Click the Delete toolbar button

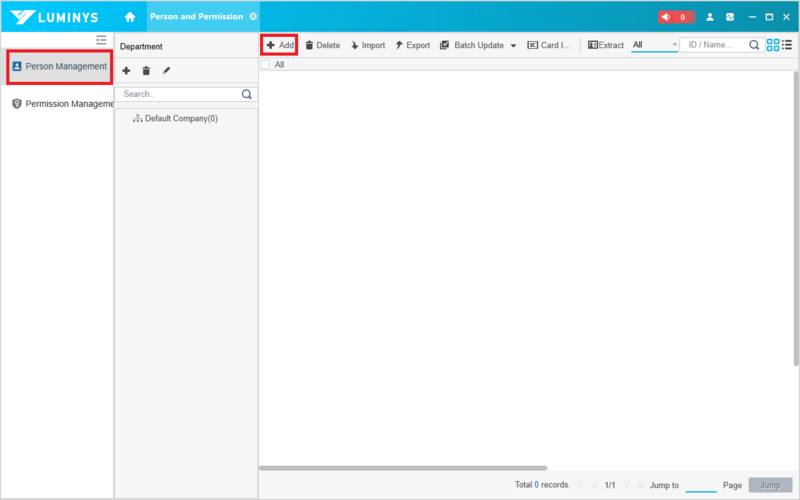322,45
